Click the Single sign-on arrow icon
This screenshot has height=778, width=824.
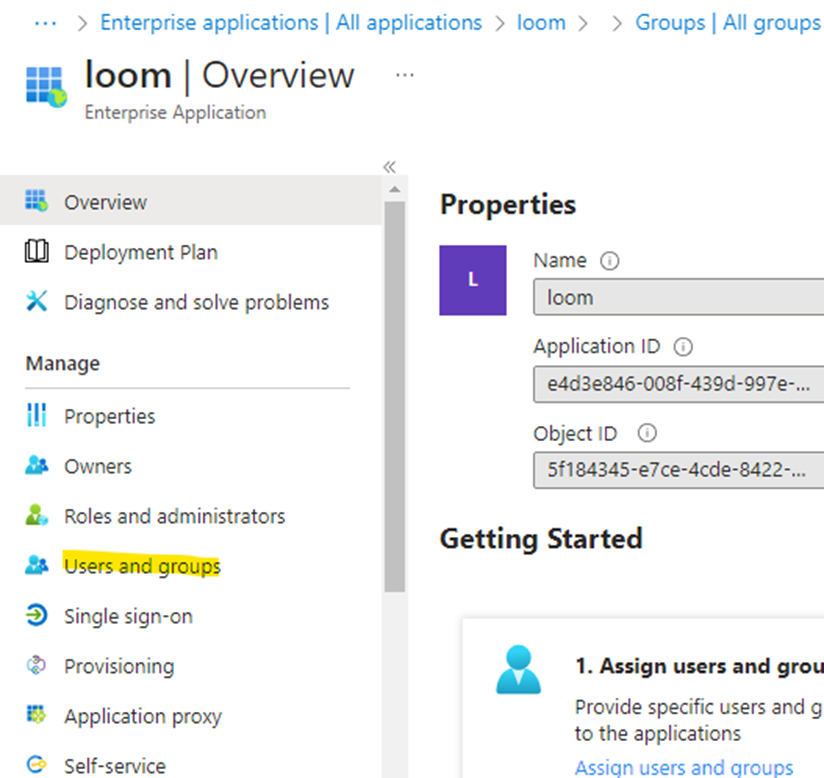click(x=36, y=615)
